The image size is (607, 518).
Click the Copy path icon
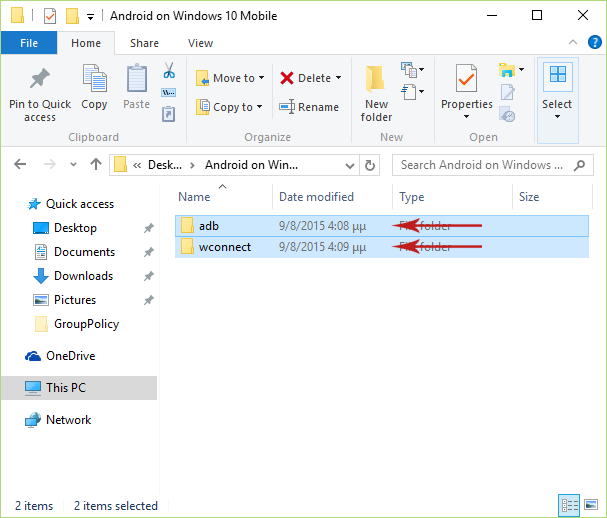(x=168, y=93)
